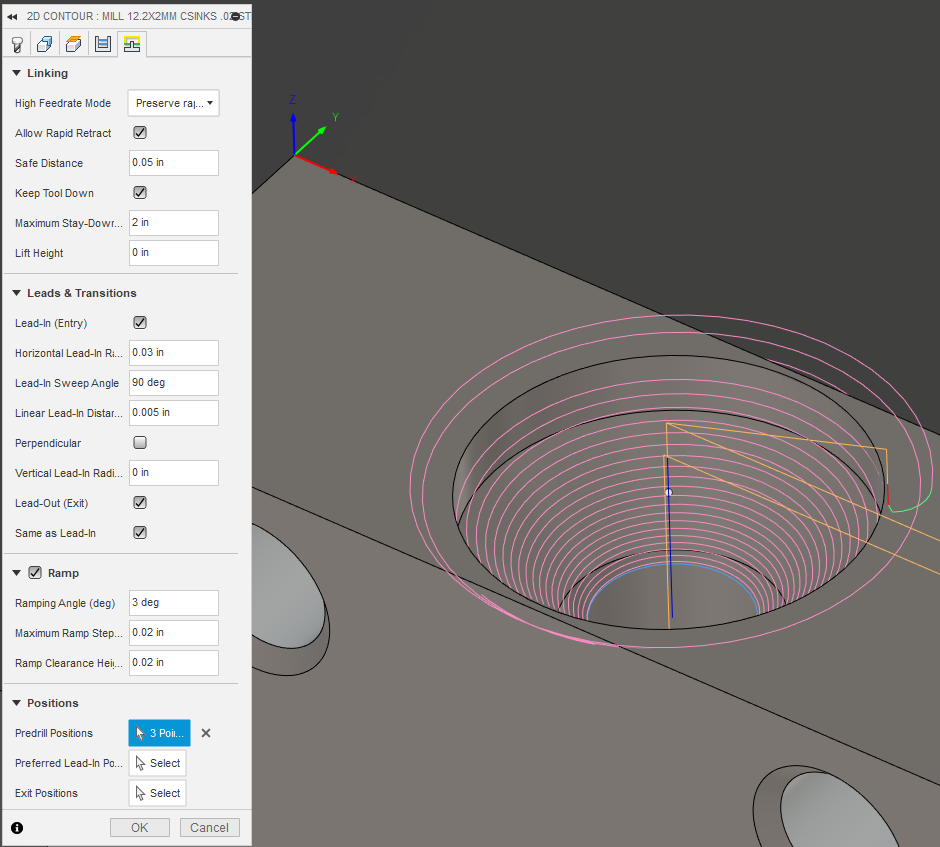Edit Lead-In Sweep Angle field

pyautogui.click(x=174, y=382)
